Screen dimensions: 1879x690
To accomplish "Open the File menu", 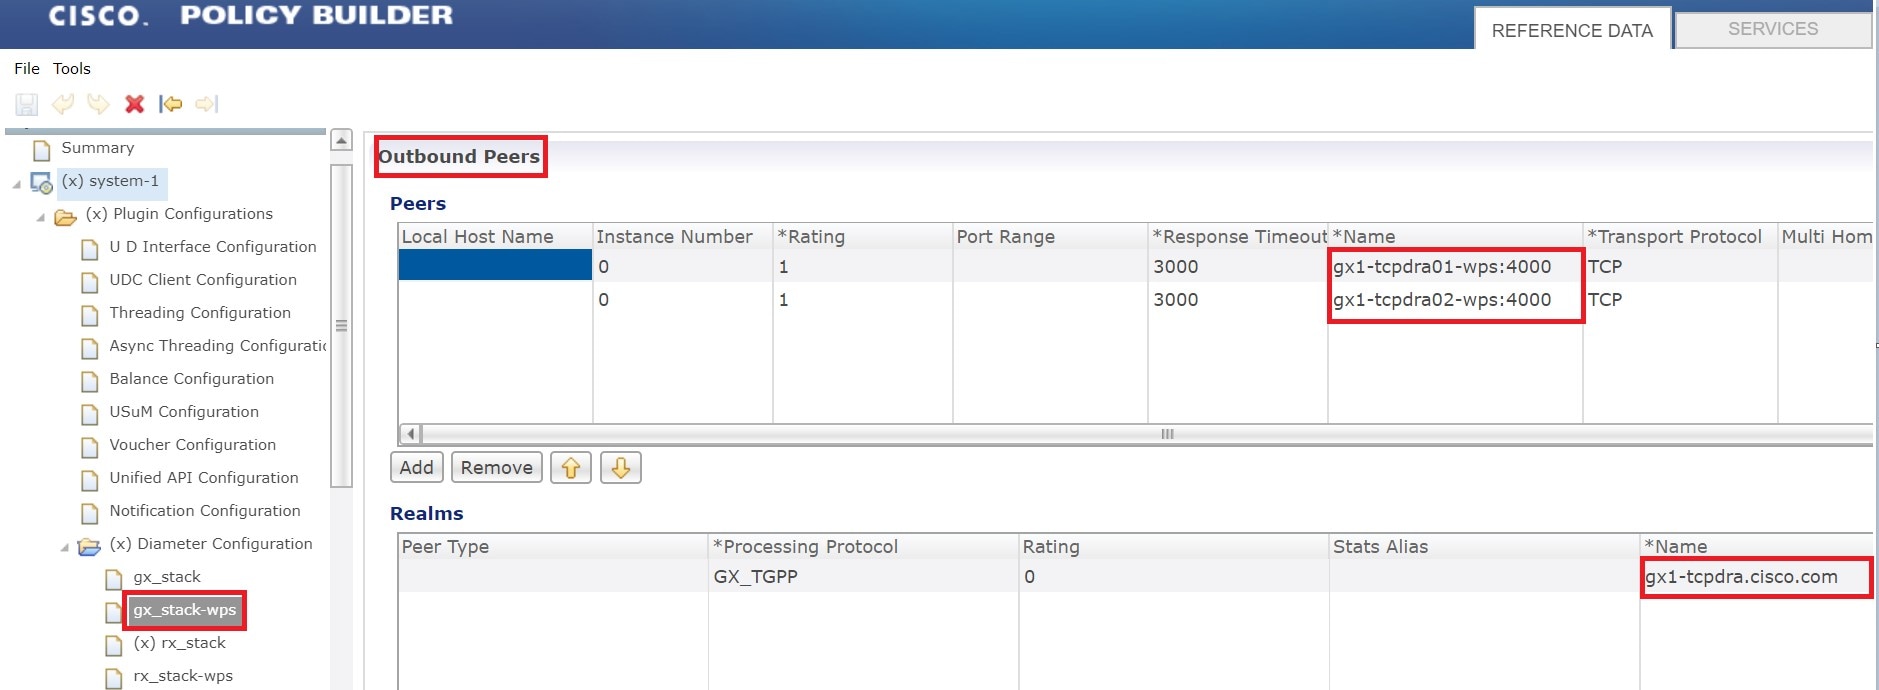I will point(27,68).
